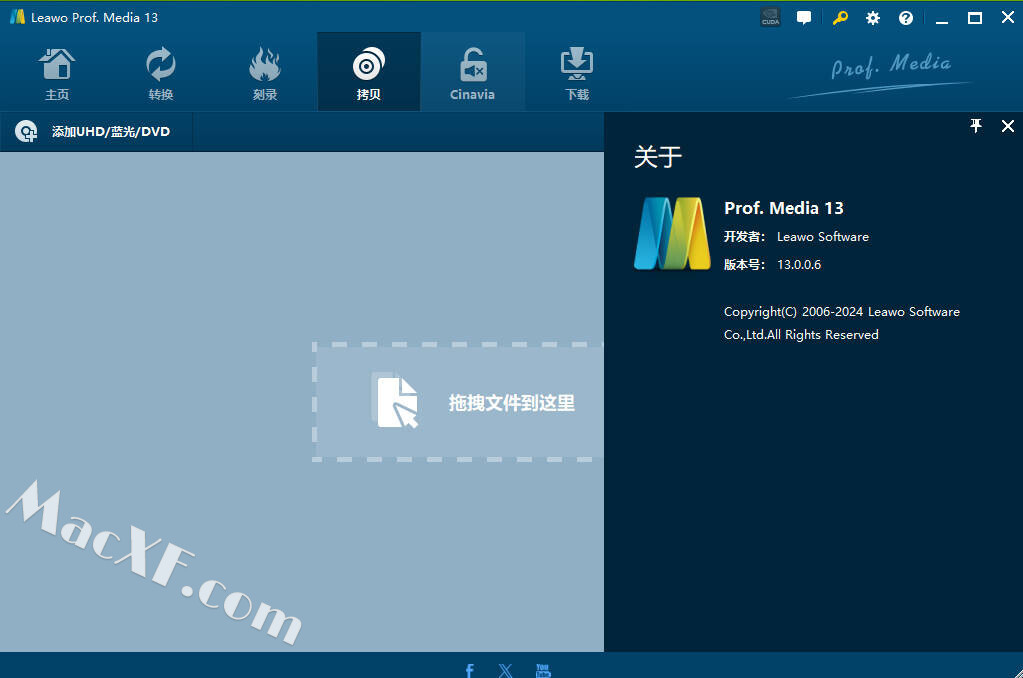
Task: Click the Prof. Media logo in about panel
Action: [x=672, y=234]
